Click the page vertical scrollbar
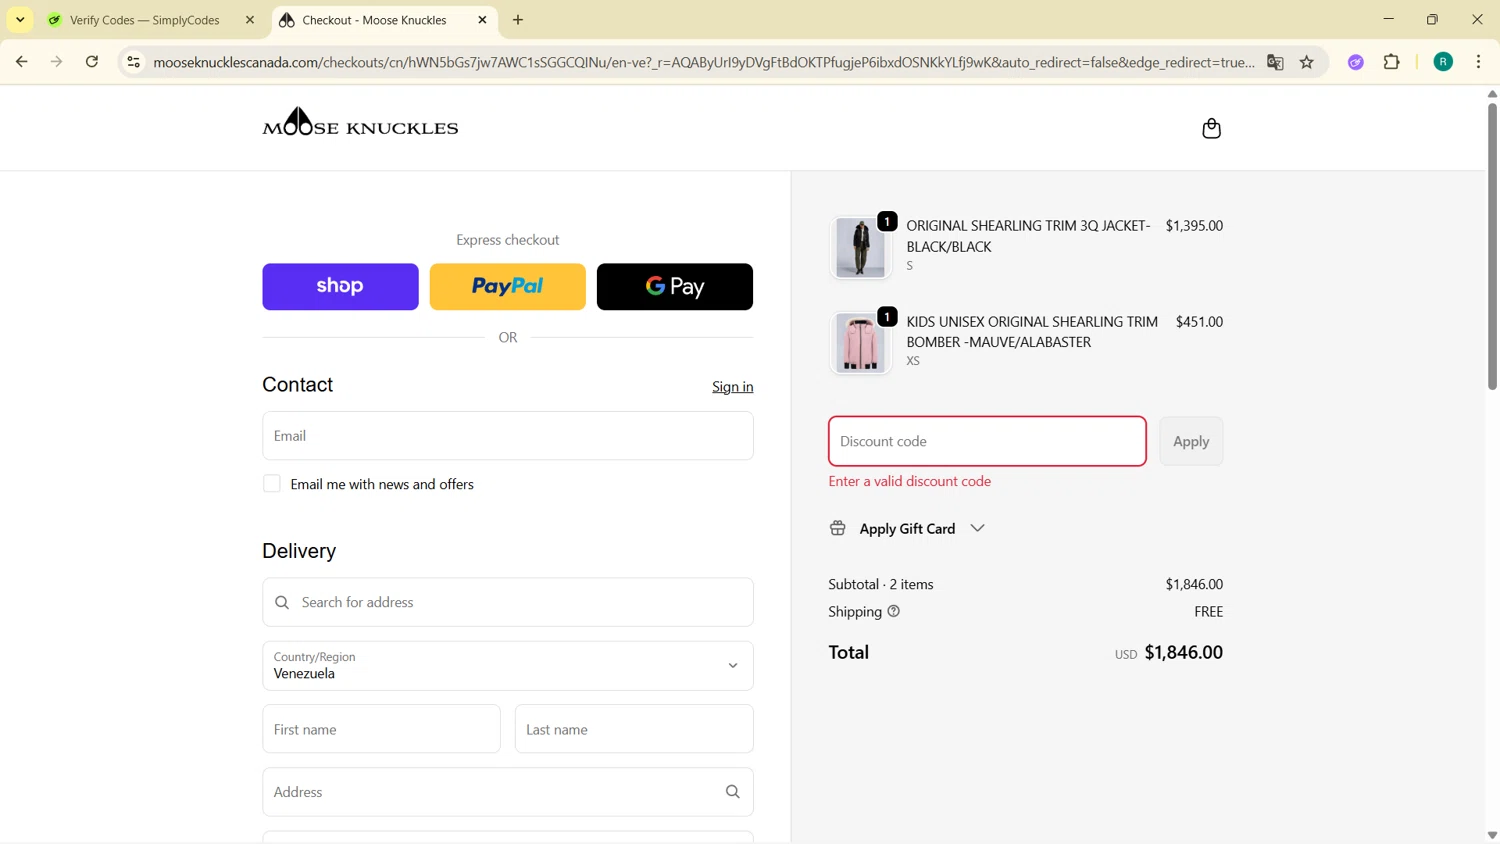This screenshot has height=844, width=1500. click(x=1492, y=245)
